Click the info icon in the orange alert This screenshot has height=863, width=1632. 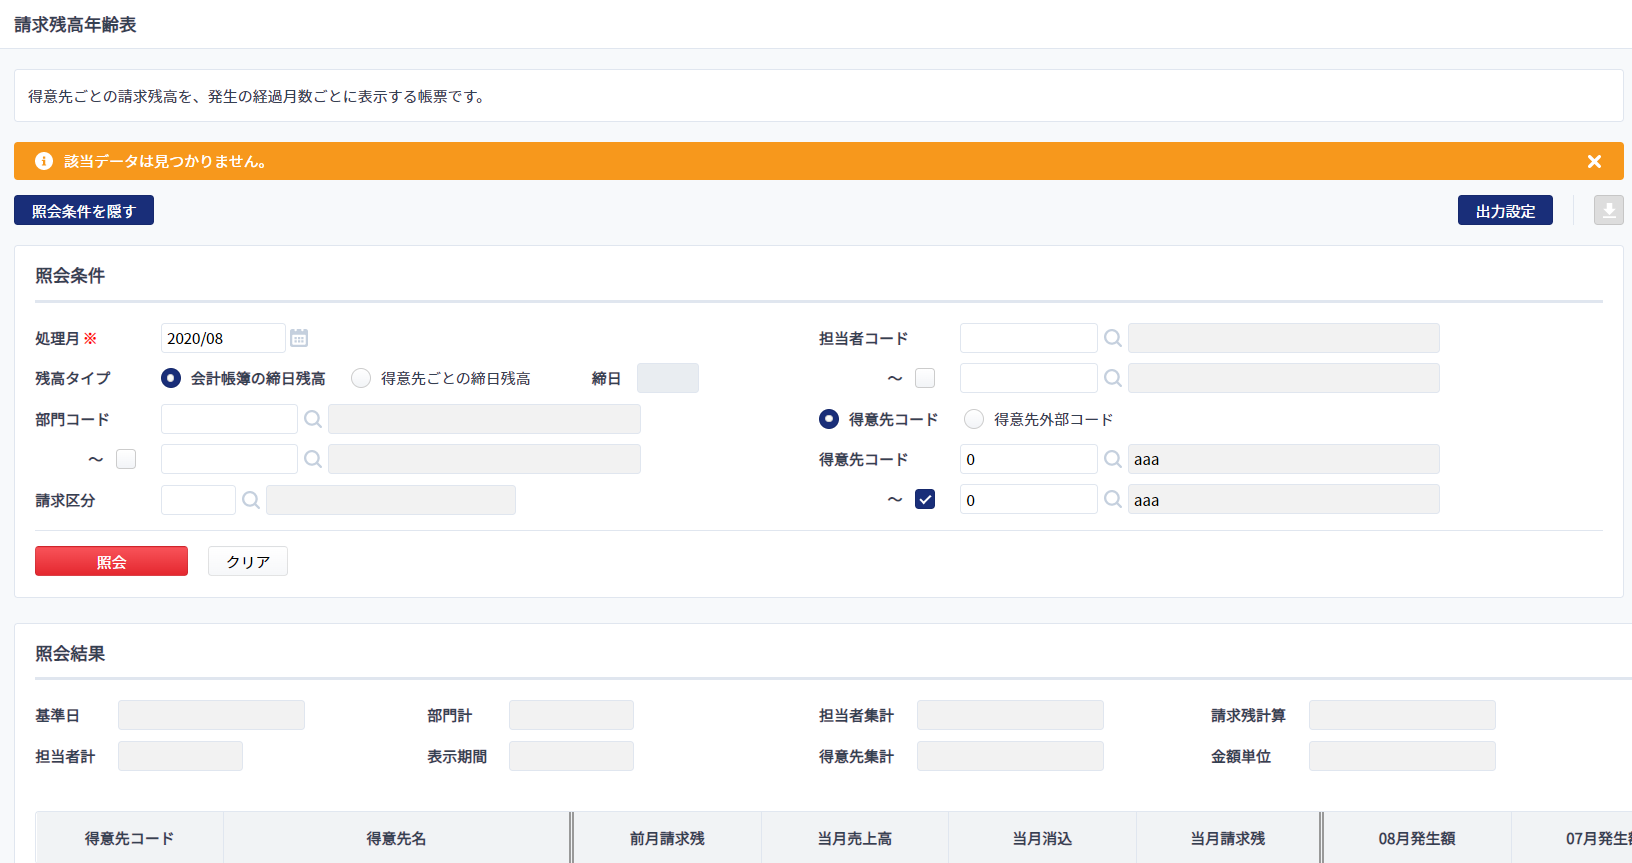click(44, 161)
